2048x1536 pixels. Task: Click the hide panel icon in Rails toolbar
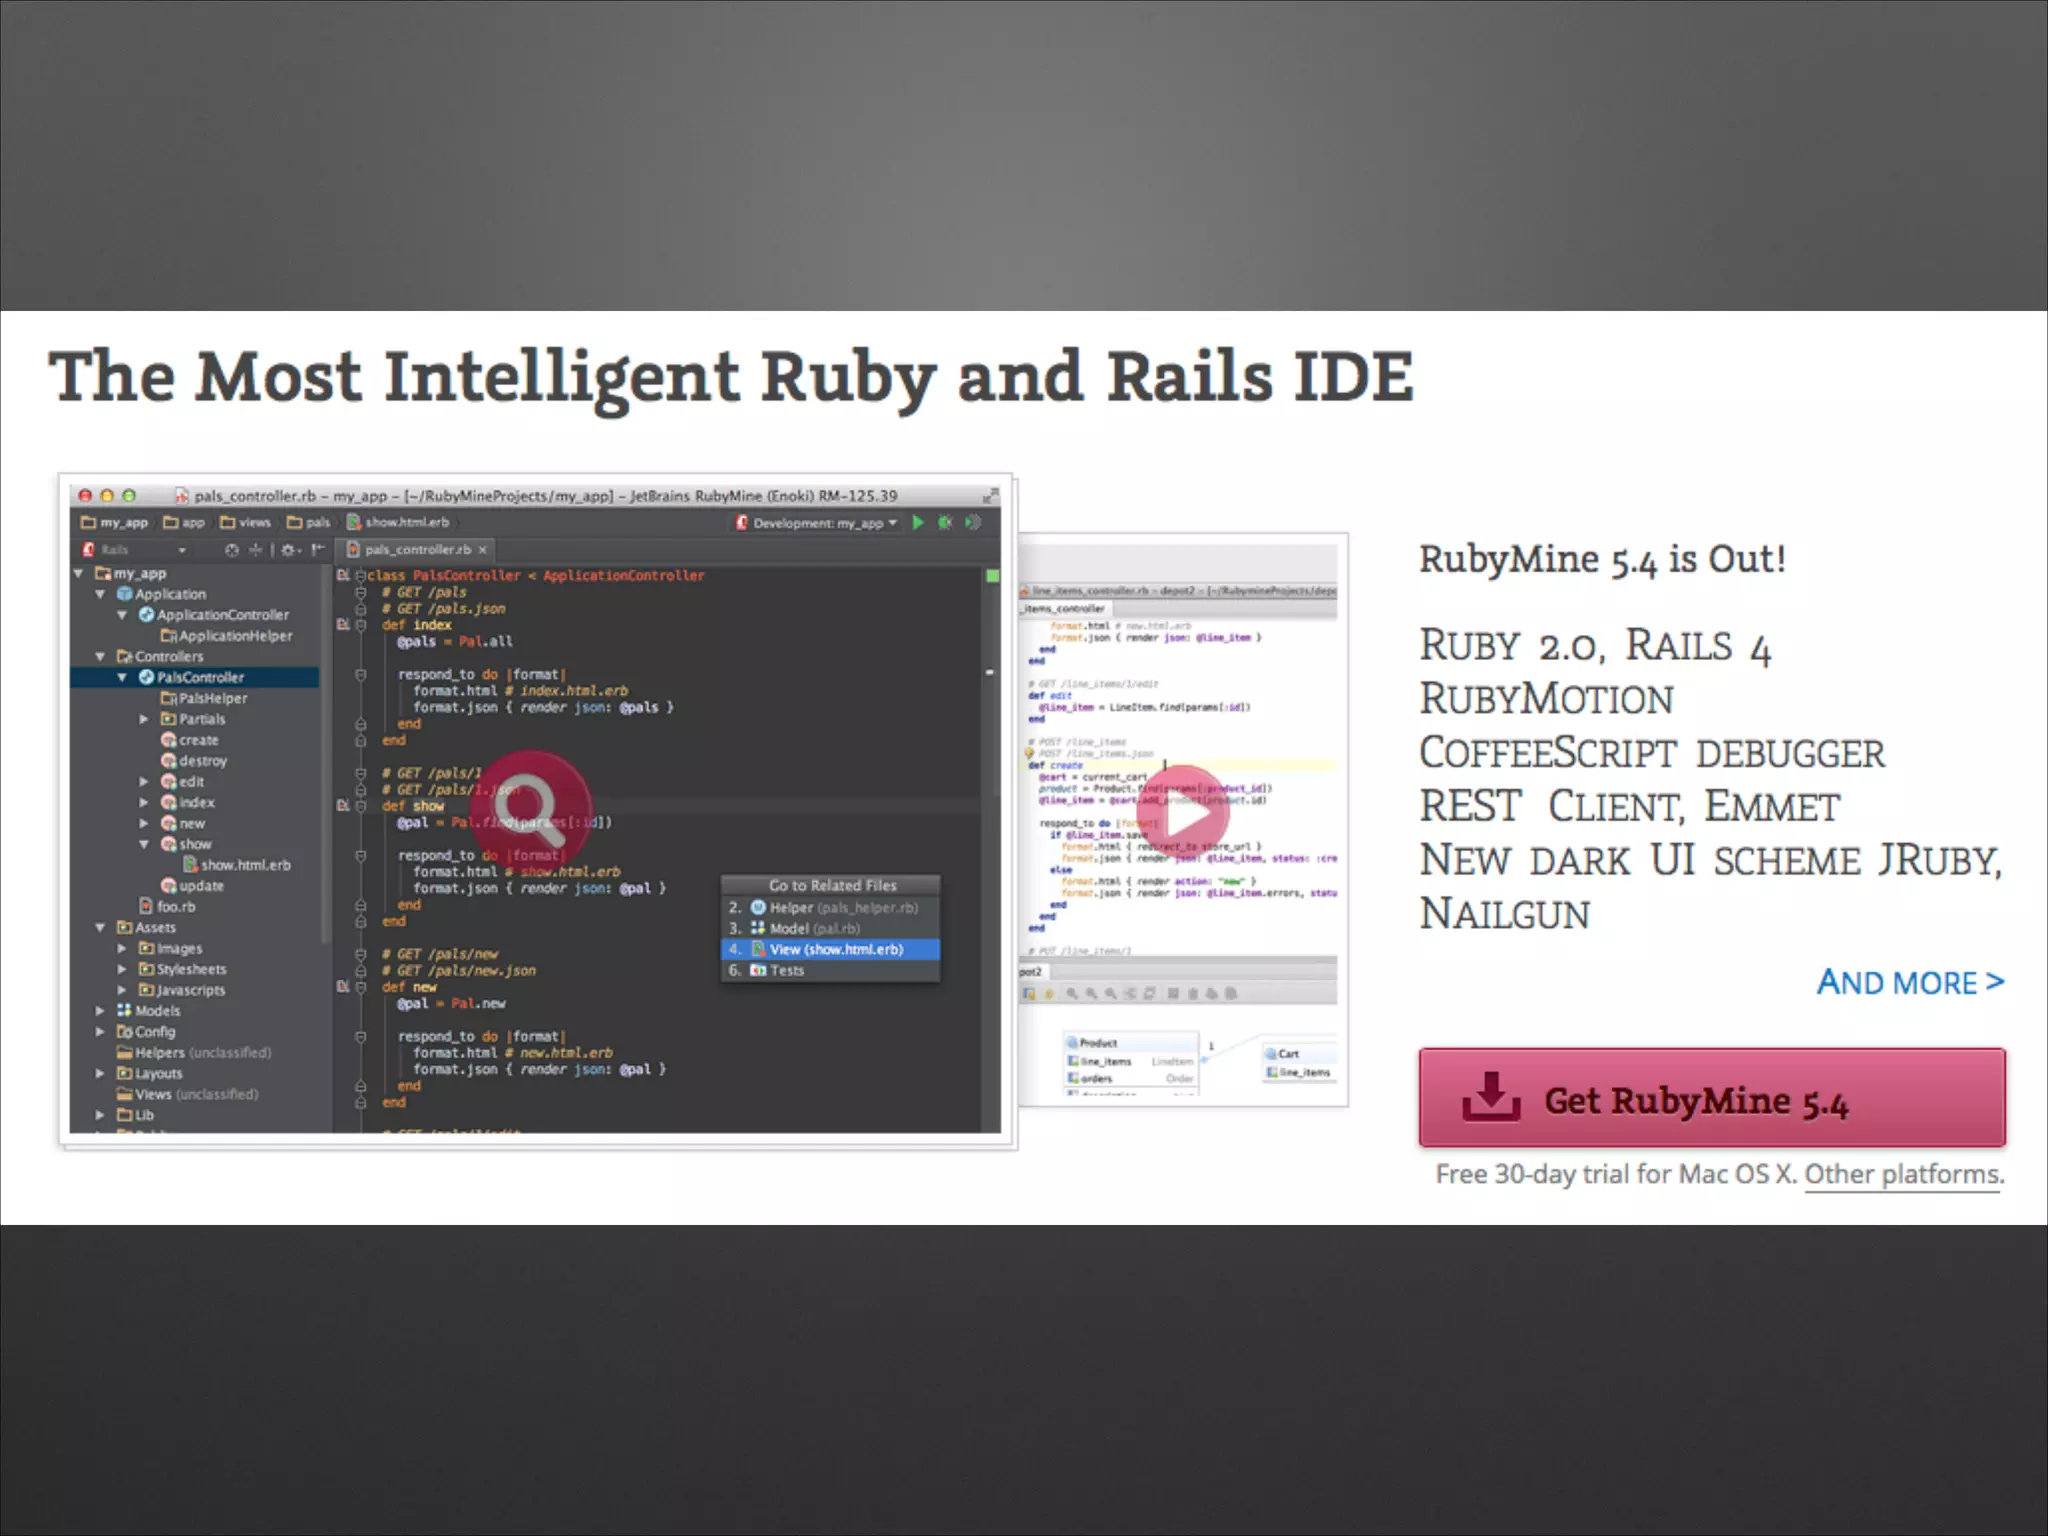pos(317,549)
